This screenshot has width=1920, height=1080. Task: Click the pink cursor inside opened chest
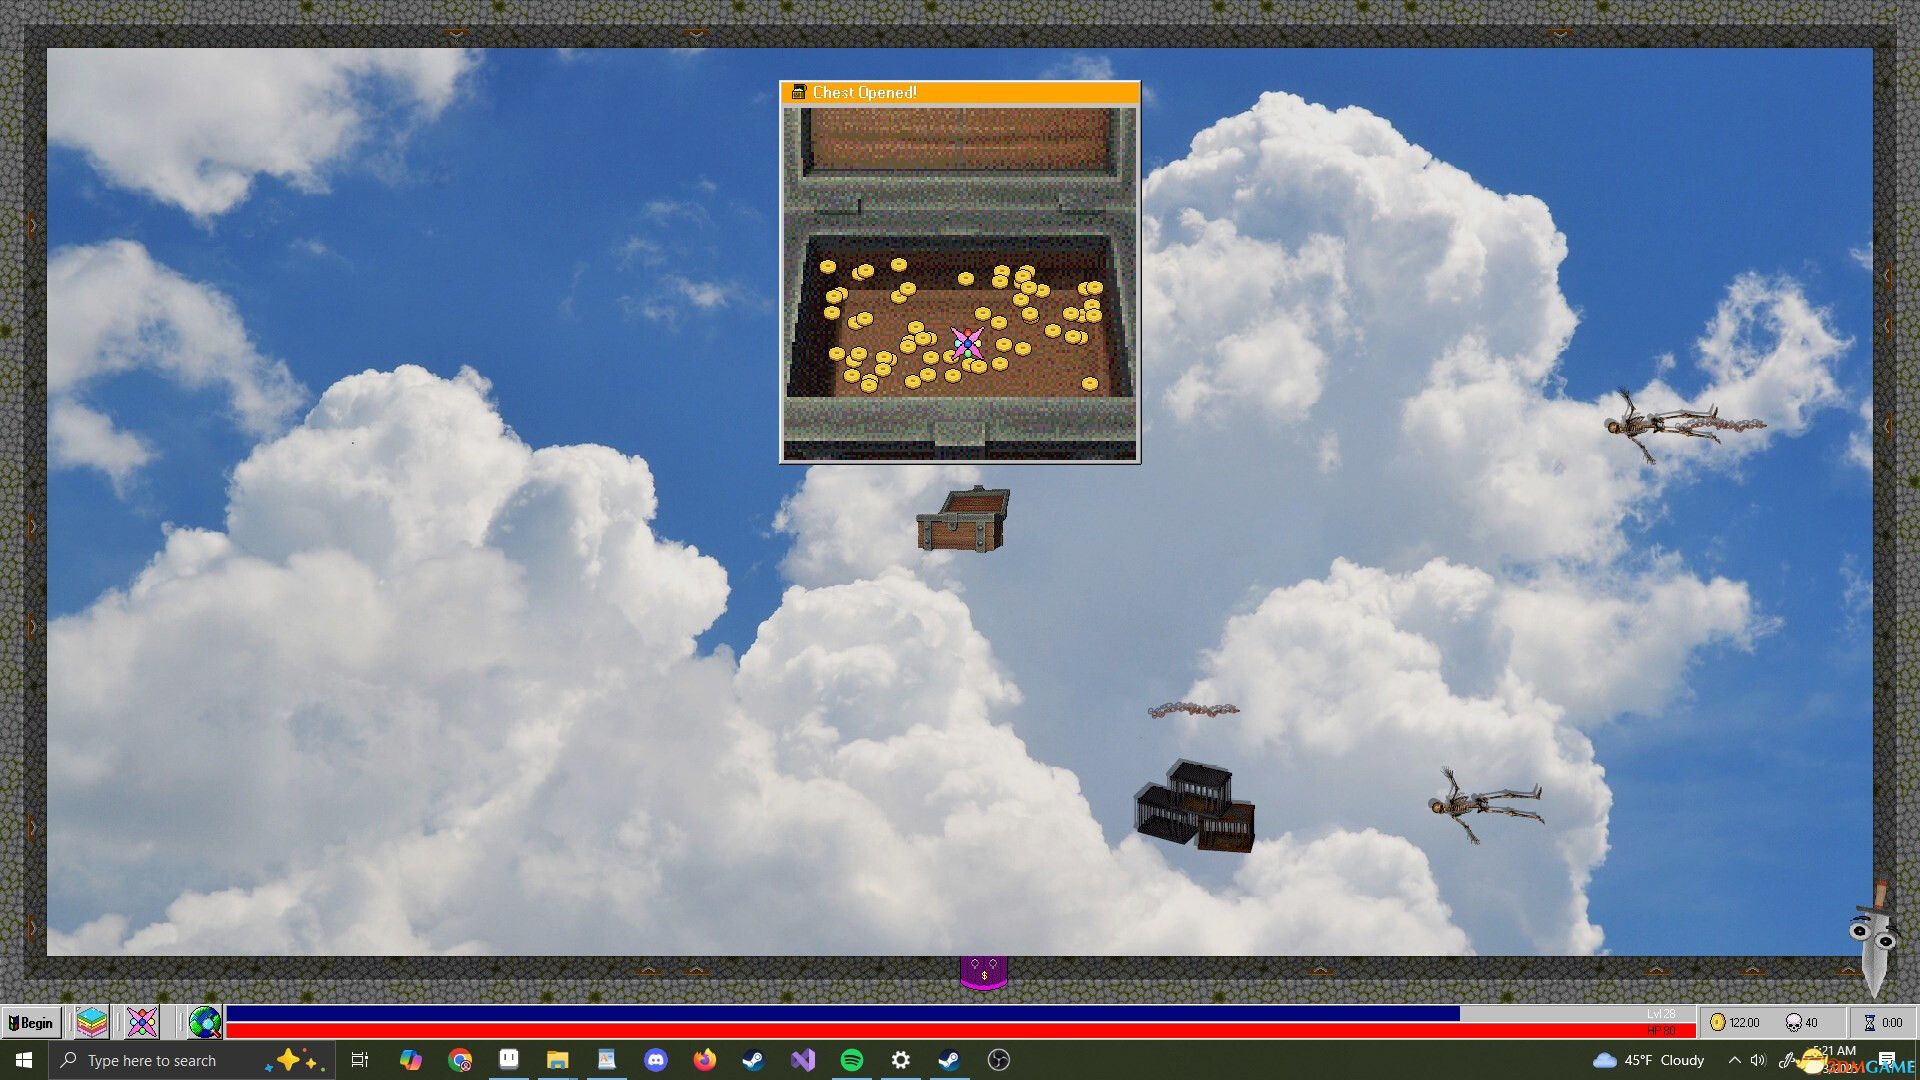coord(966,344)
